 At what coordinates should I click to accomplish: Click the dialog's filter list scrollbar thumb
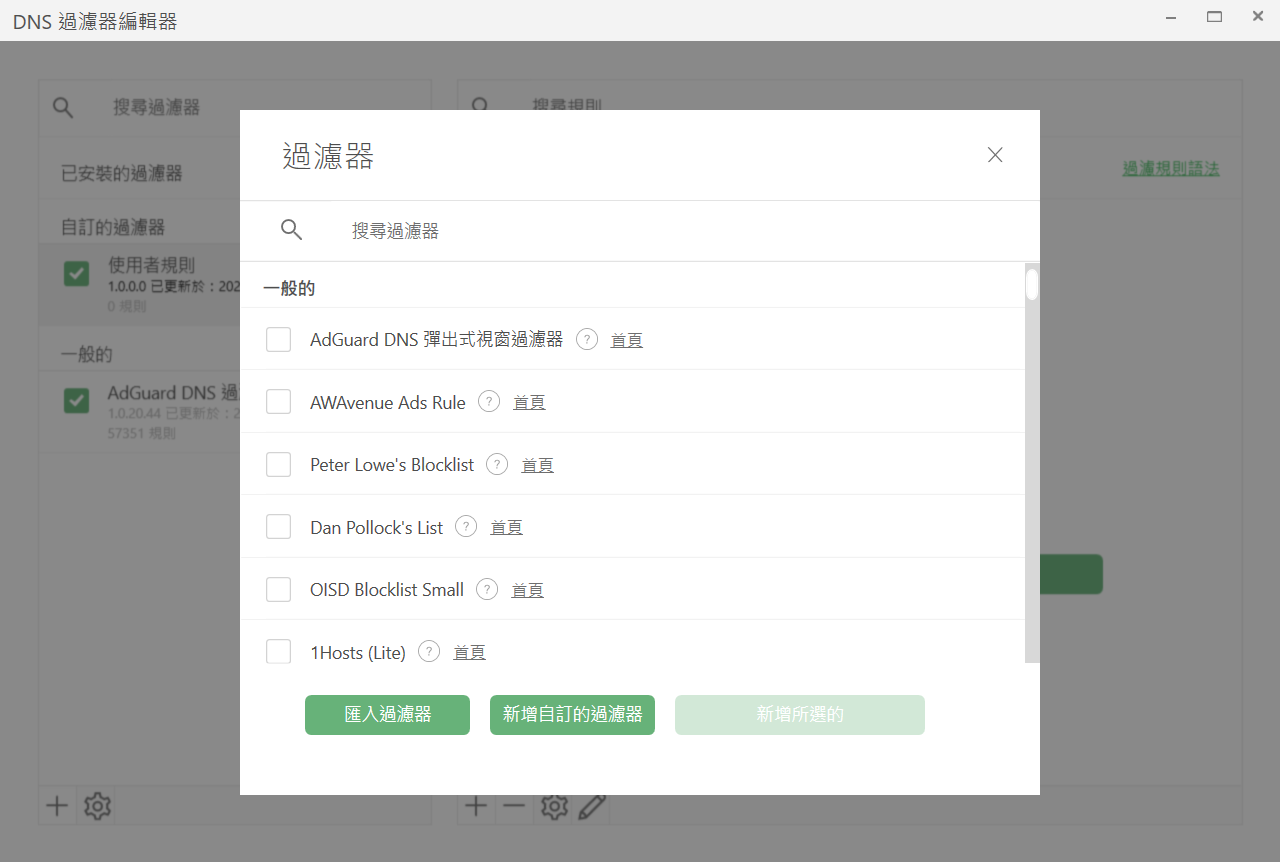[1032, 284]
